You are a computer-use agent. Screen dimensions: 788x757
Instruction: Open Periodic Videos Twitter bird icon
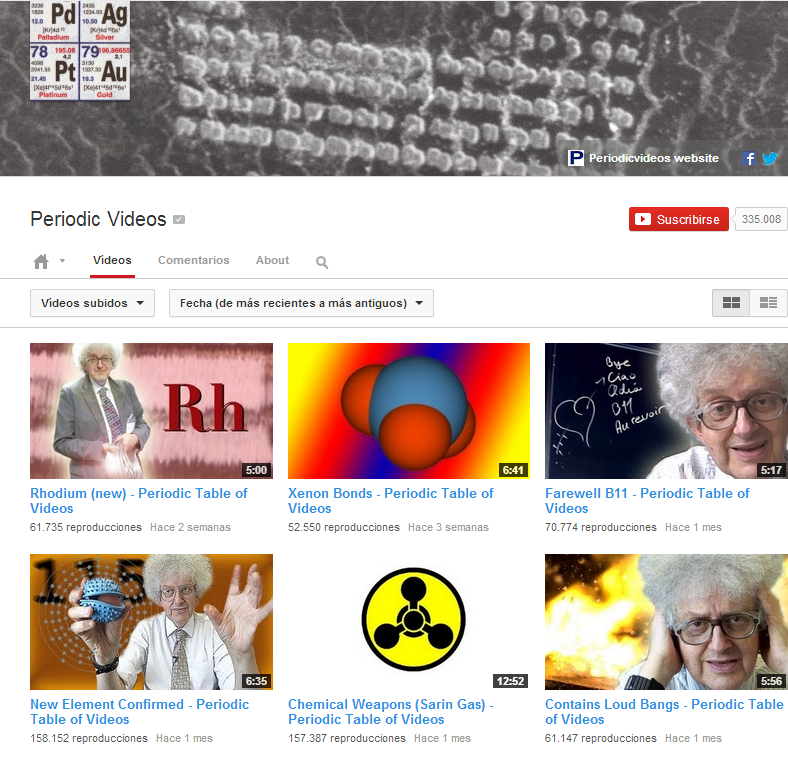[x=769, y=158]
